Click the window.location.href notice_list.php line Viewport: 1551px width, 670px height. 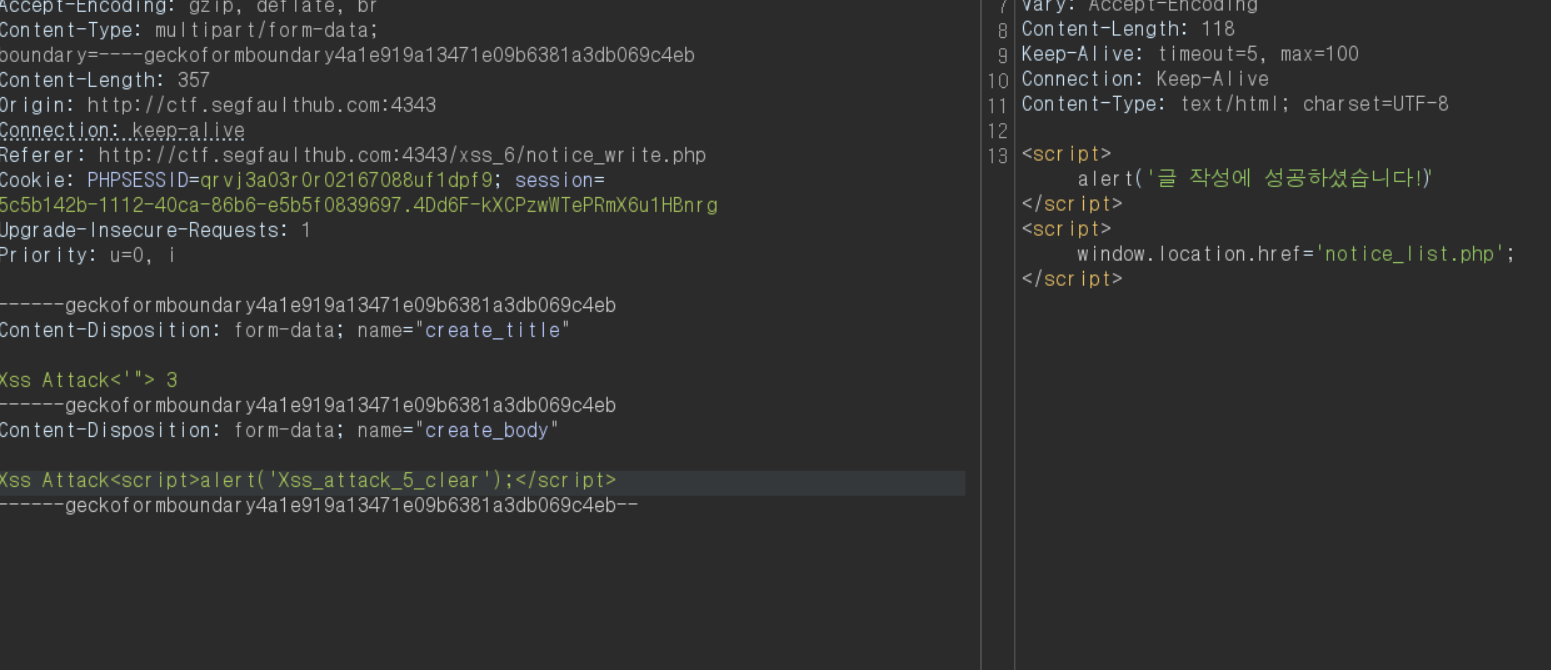1296,254
